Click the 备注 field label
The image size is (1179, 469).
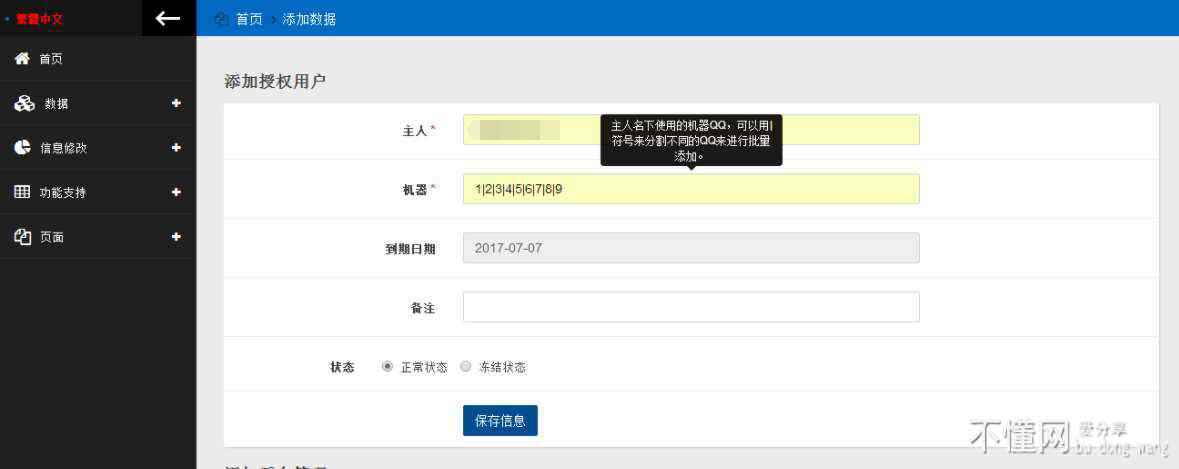pos(423,307)
